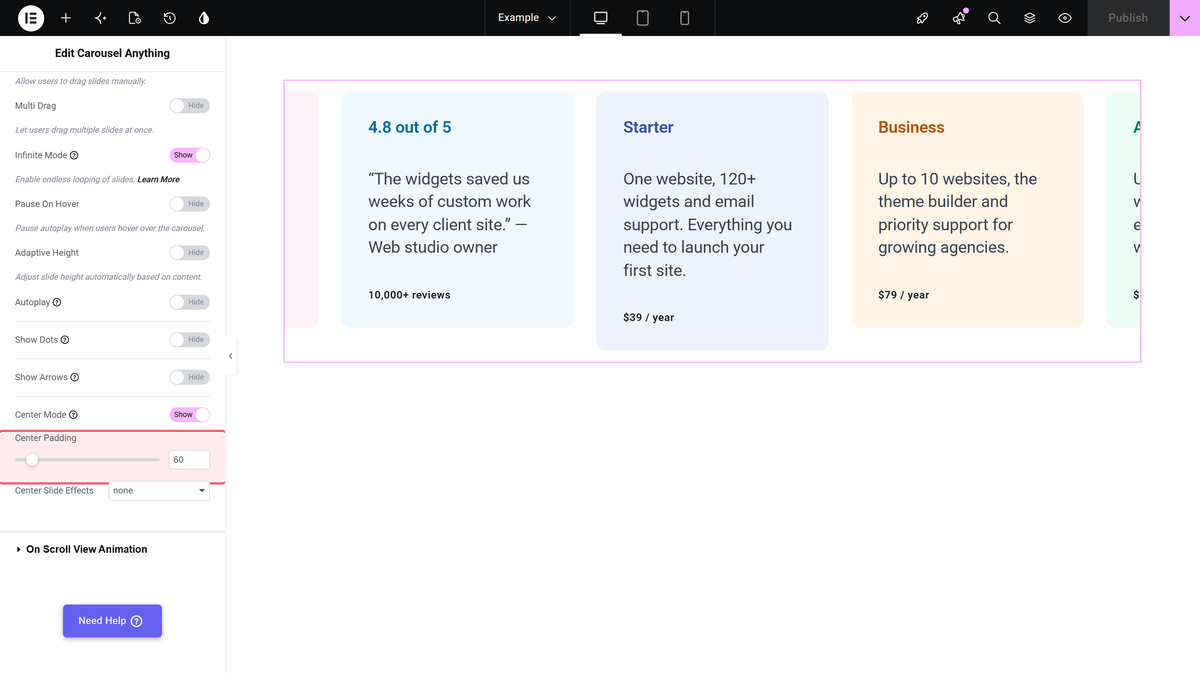1200x675 pixels.
Task: Click Center Mode help question icon
Action: pos(73,415)
